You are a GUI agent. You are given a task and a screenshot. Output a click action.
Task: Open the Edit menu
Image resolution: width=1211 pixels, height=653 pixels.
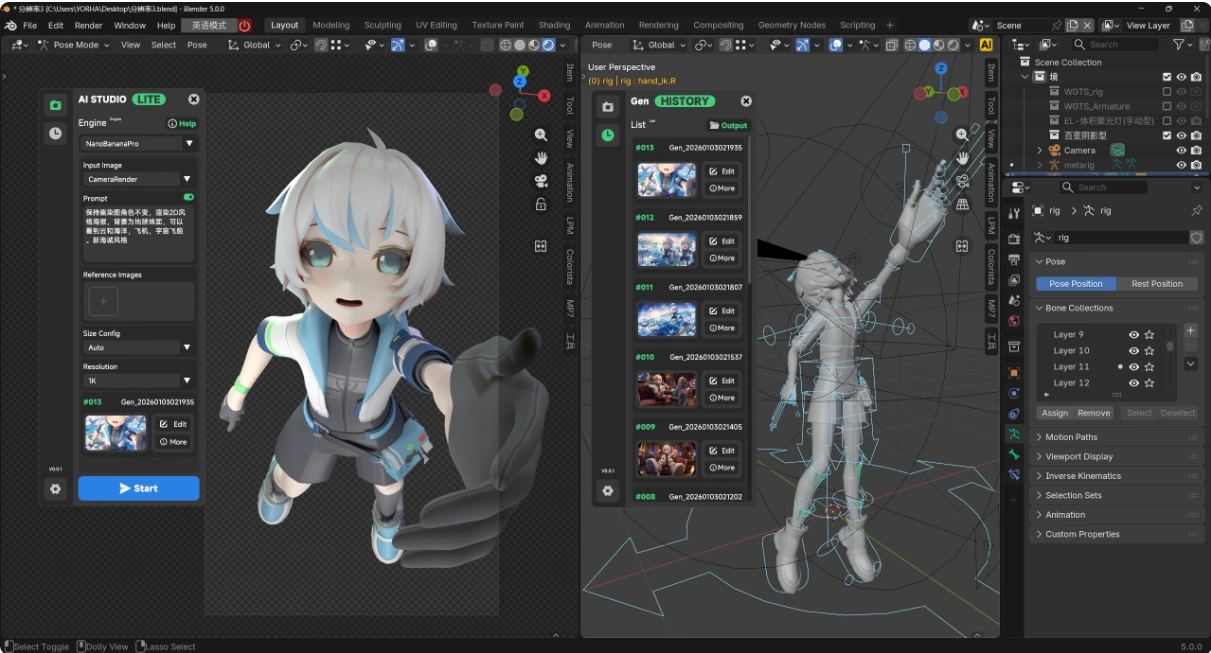(56, 25)
